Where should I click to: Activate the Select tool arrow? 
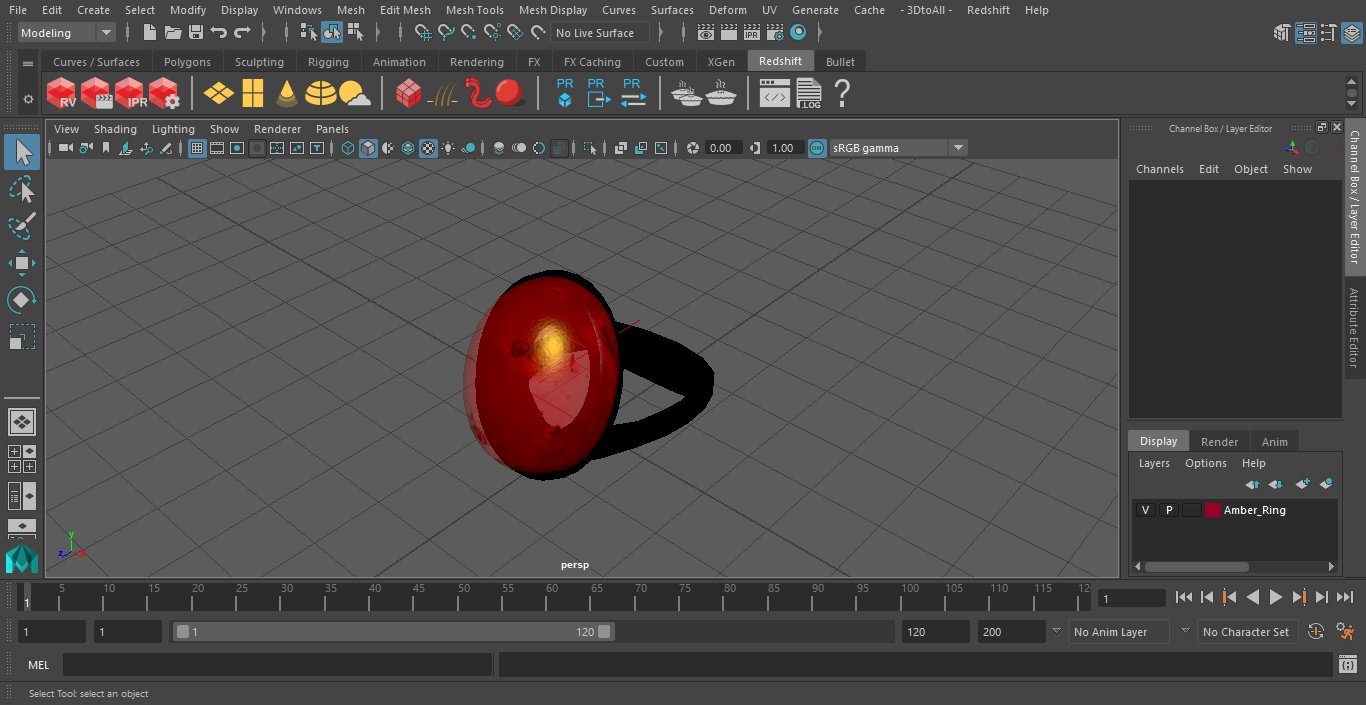[22, 152]
